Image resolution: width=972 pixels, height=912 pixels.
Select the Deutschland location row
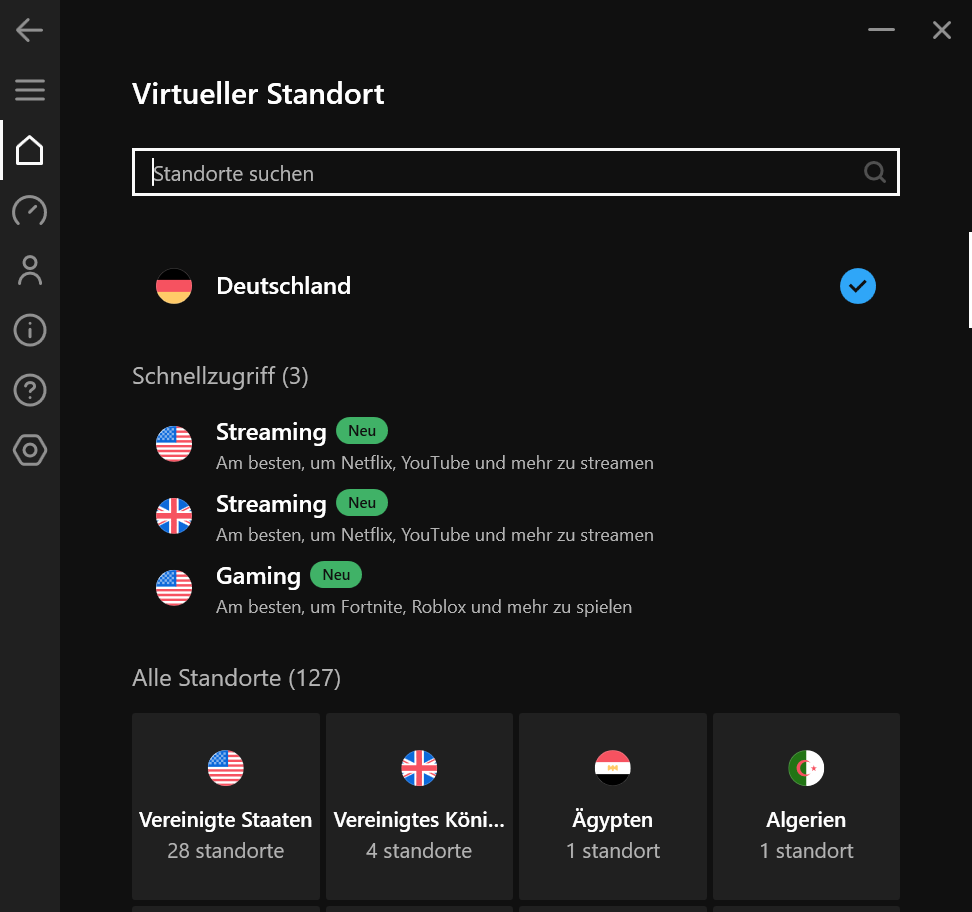coord(516,286)
